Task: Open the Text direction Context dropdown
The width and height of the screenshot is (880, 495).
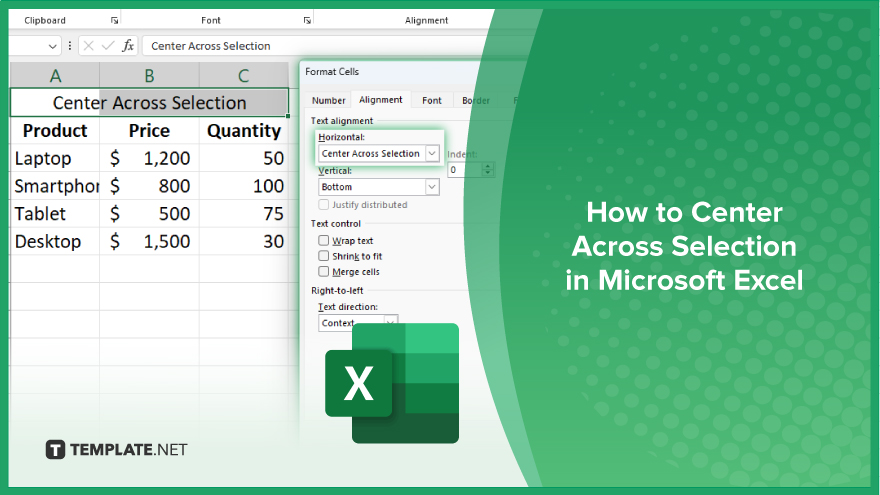Action: (358, 323)
